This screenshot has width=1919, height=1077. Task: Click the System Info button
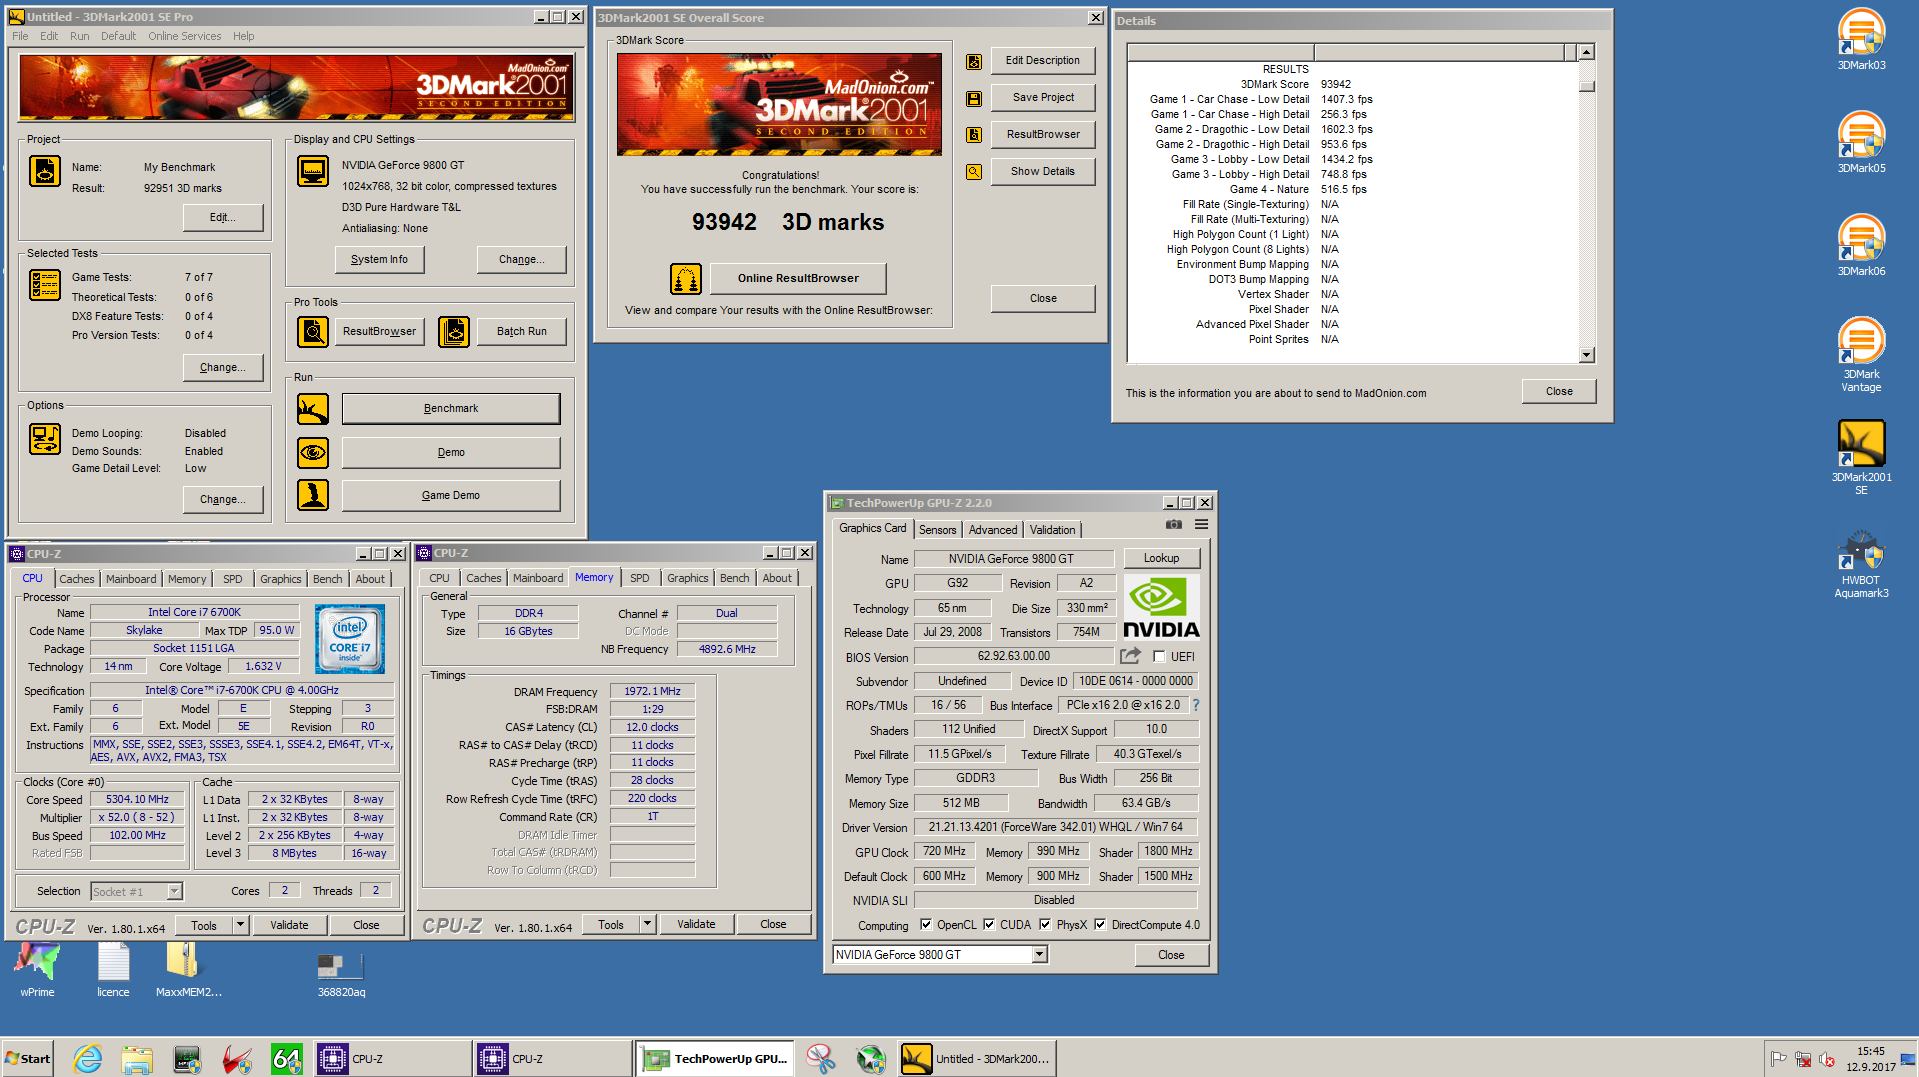(379, 260)
